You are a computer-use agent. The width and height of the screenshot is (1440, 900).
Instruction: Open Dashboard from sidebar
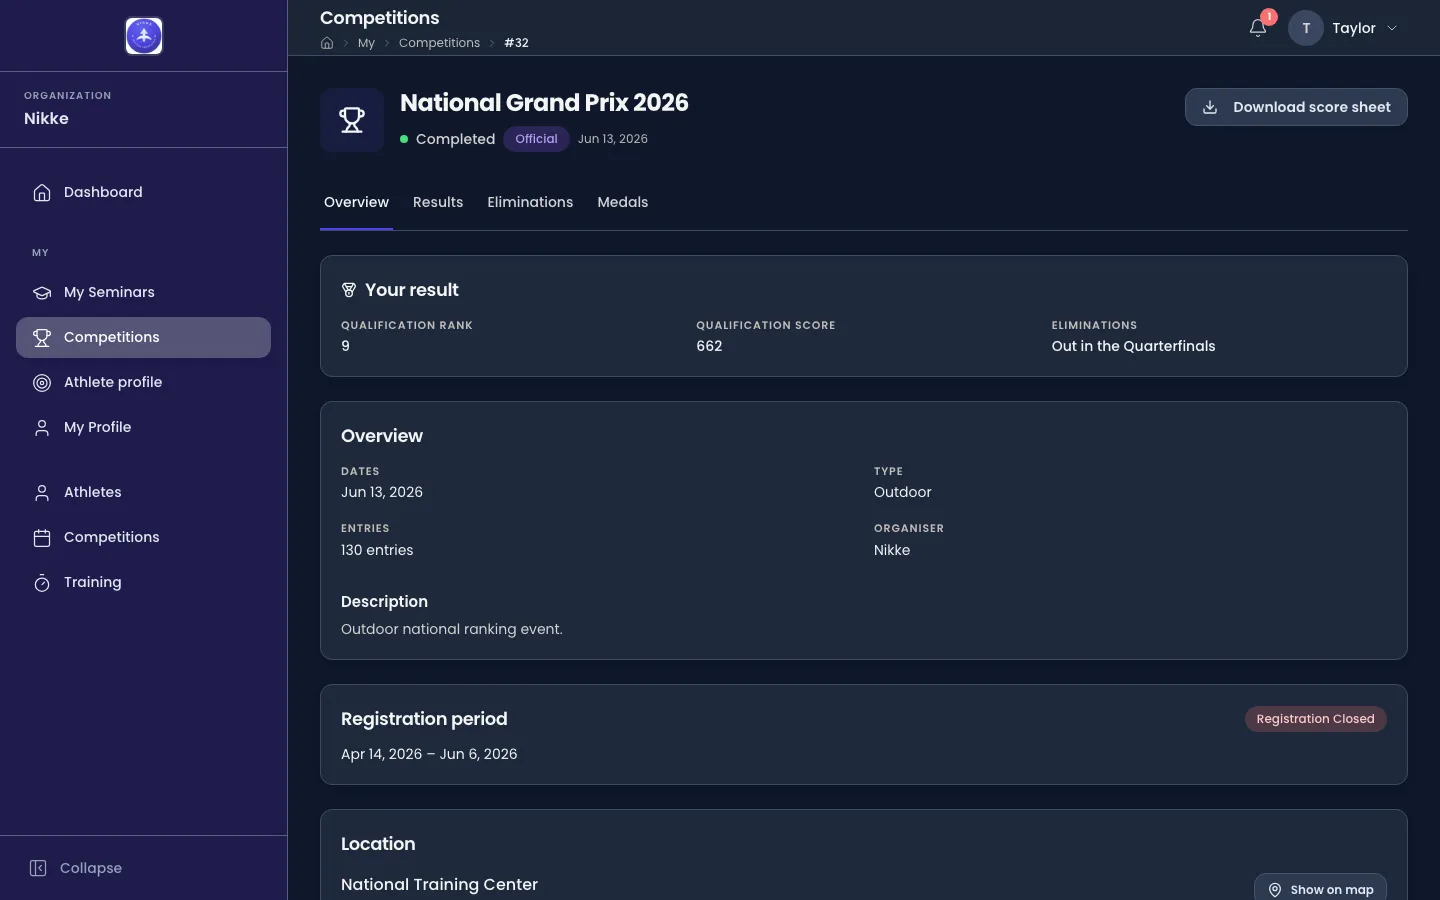click(143, 192)
